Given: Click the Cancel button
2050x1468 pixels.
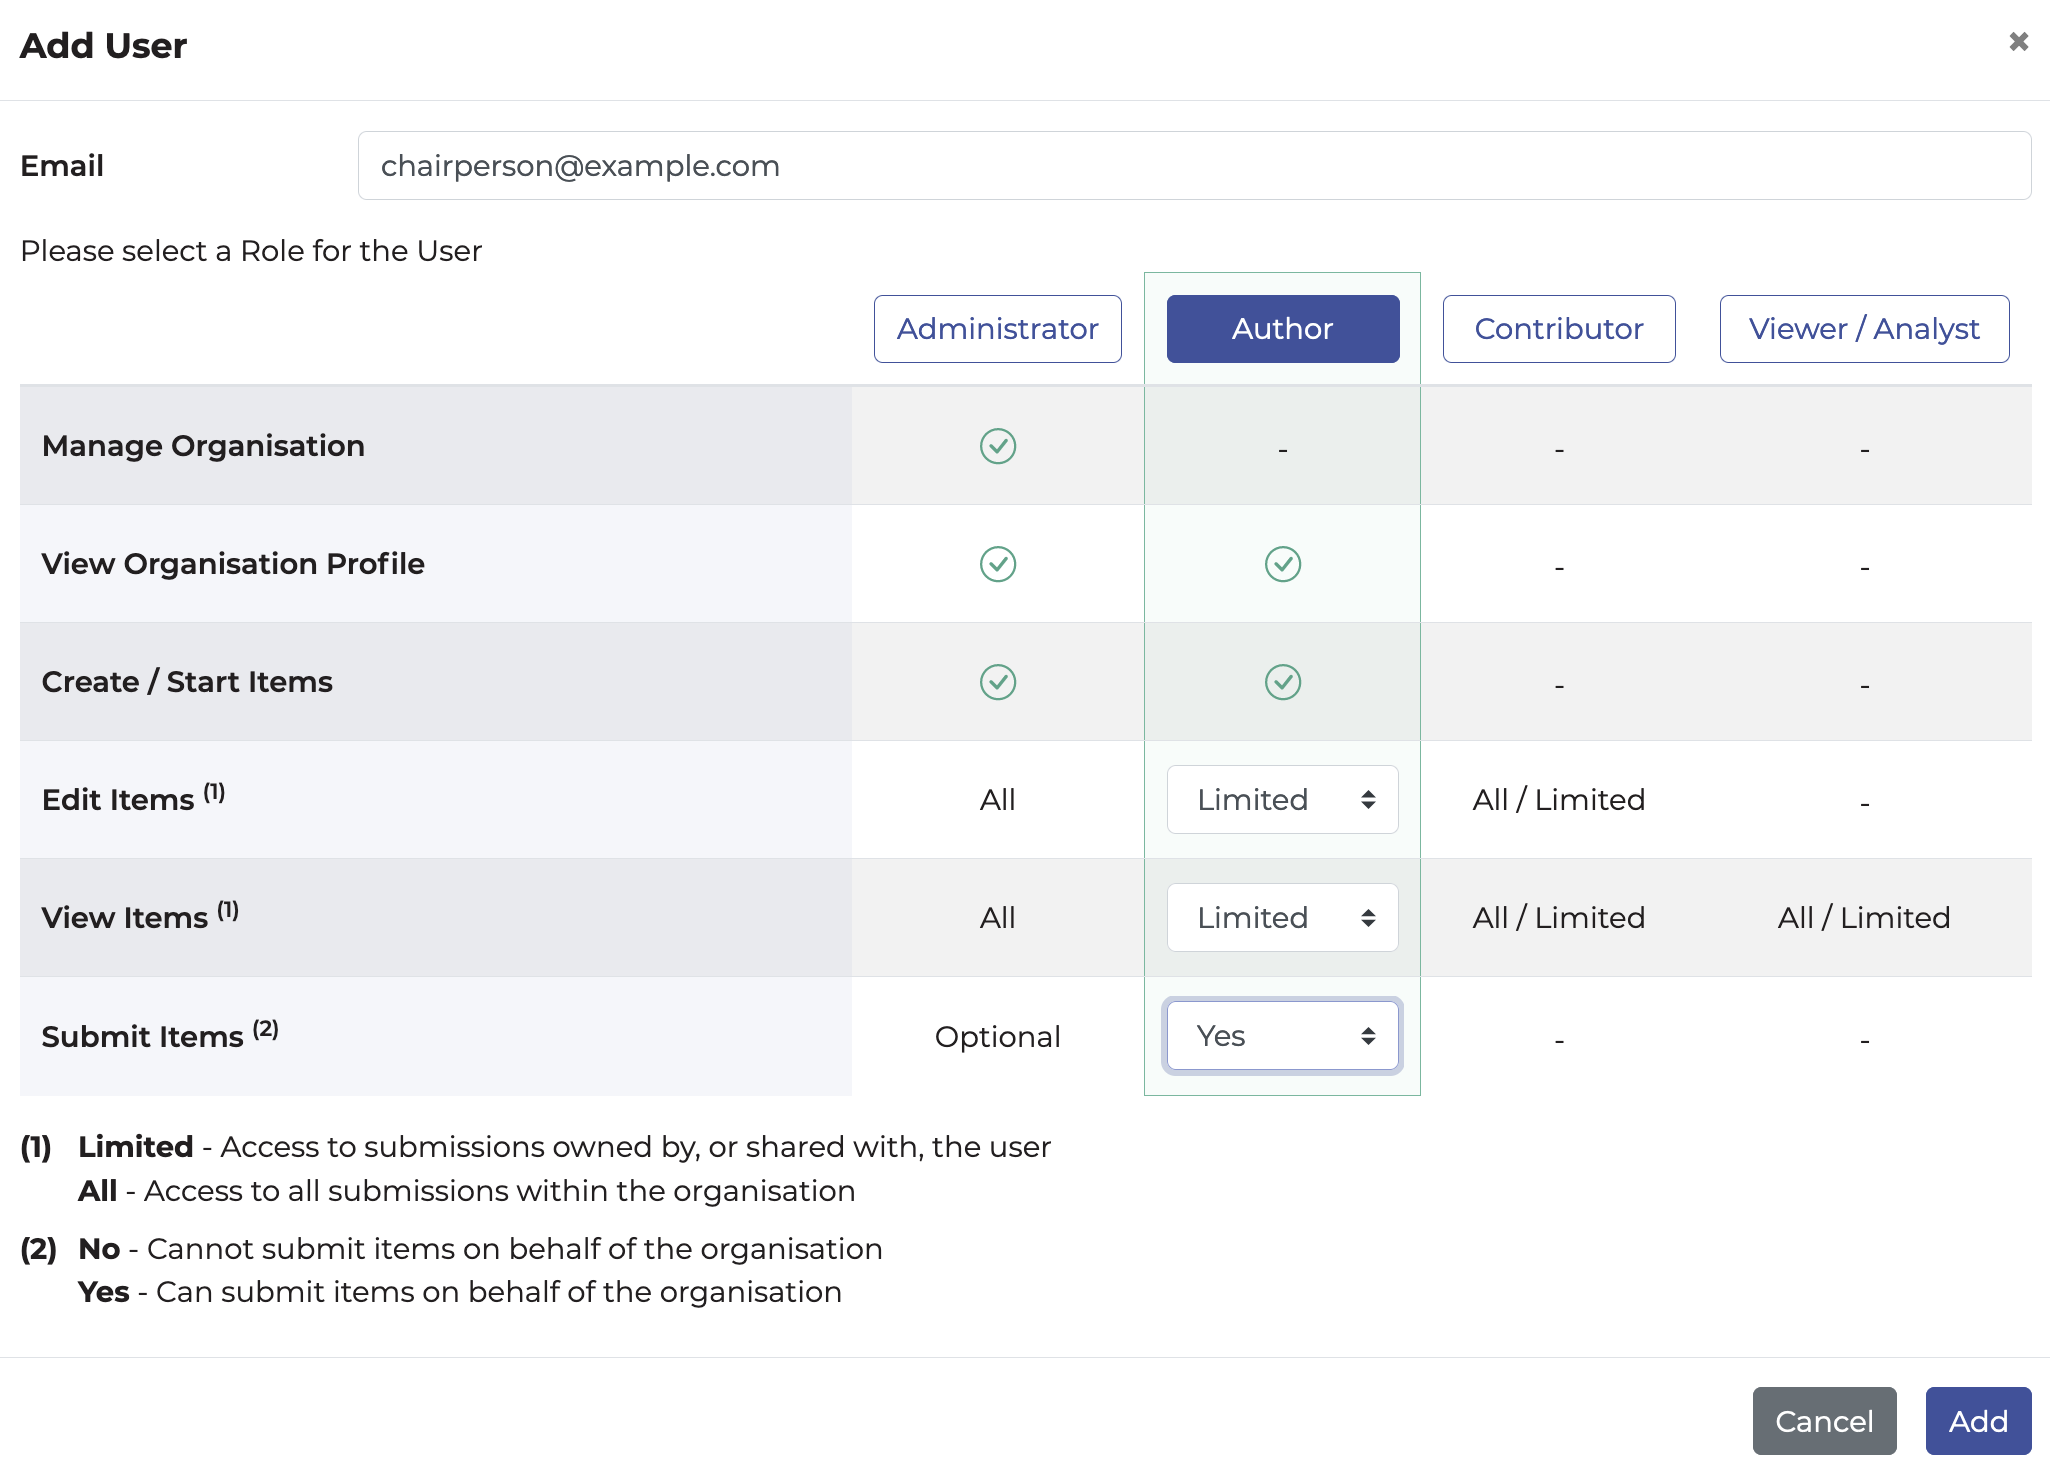Looking at the screenshot, I should click(x=1824, y=1420).
